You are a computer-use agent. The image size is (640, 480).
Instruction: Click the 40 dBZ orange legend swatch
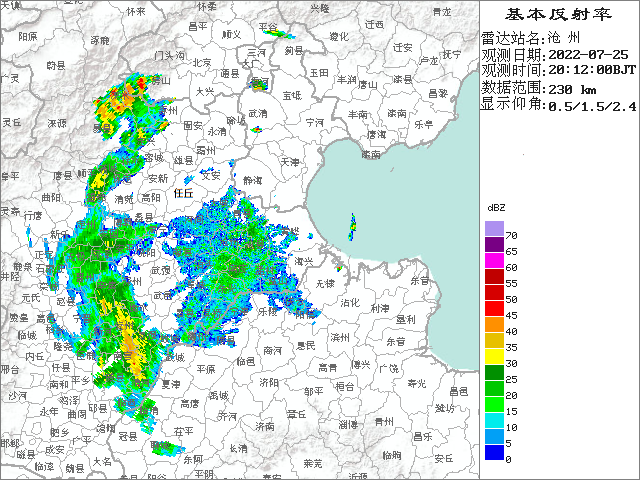coord(494,324)
